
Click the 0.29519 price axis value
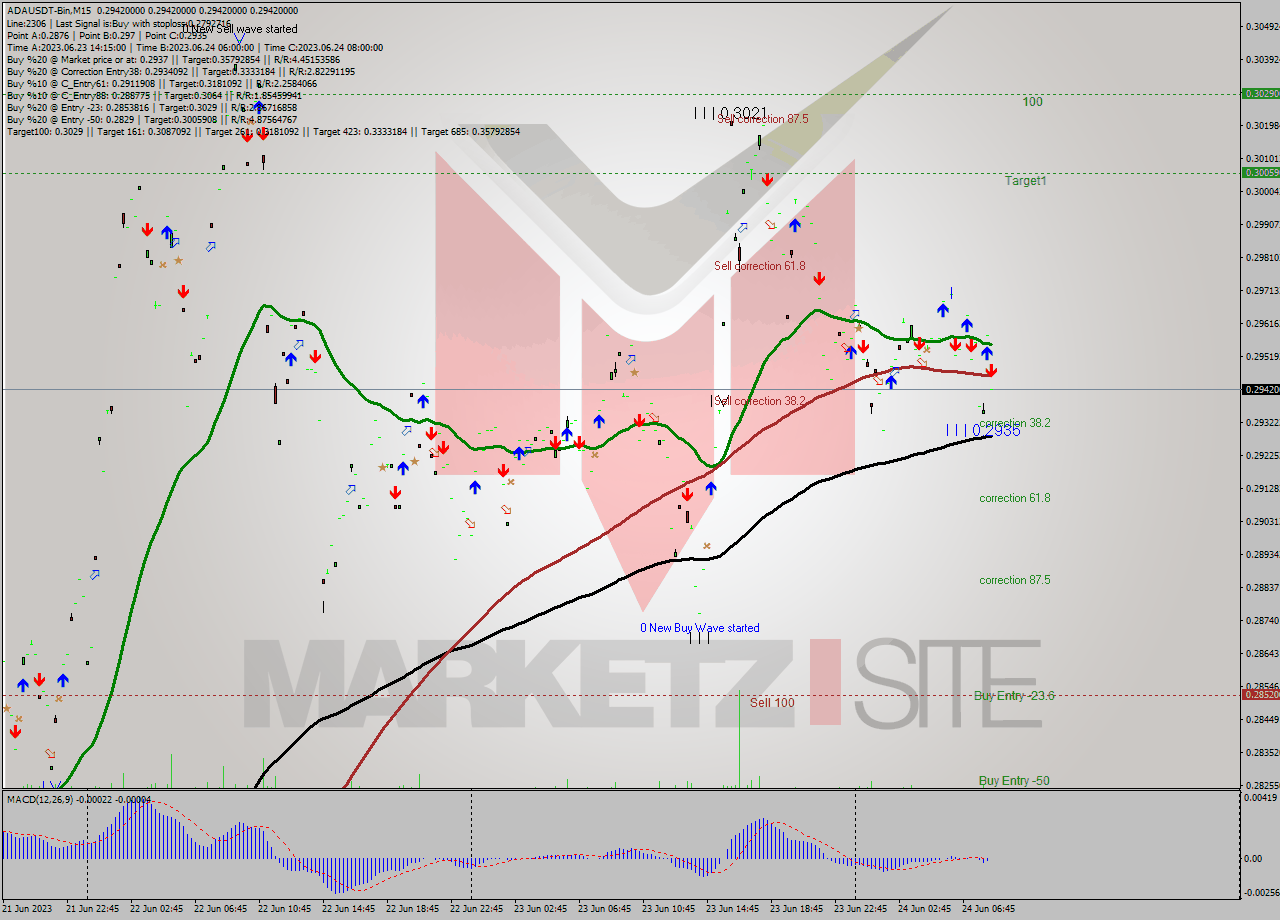pos(1262,356)
